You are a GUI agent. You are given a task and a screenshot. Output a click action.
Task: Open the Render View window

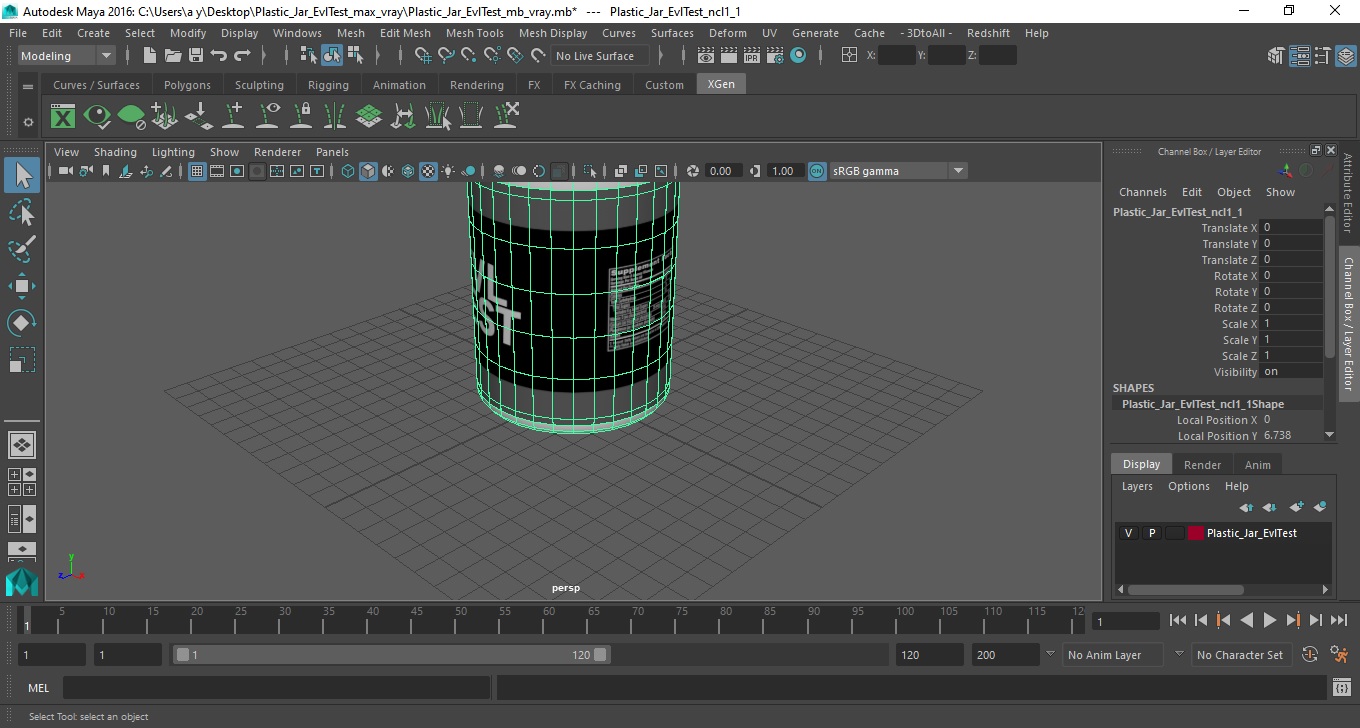click(706, 56)
